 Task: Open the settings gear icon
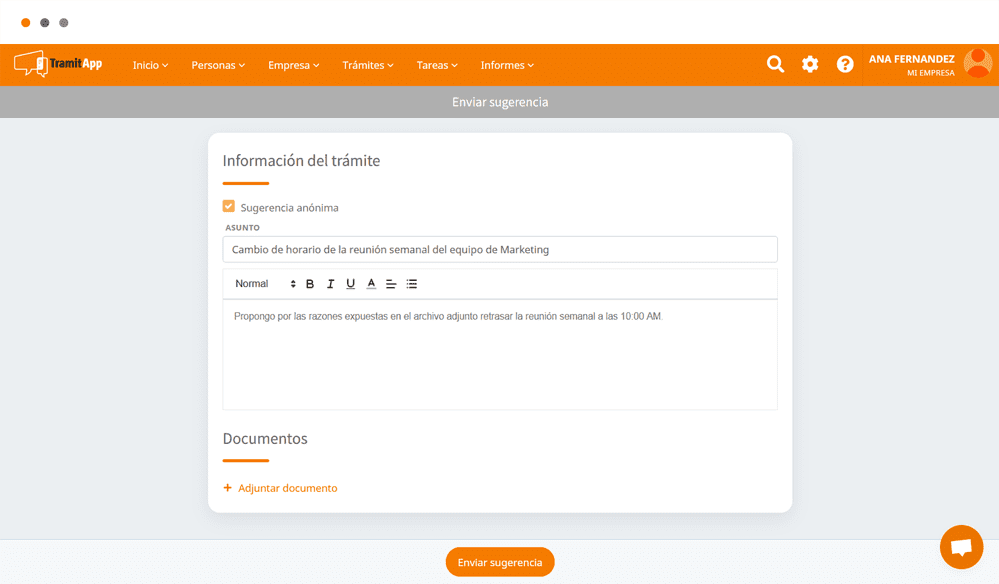coord(810,64)
